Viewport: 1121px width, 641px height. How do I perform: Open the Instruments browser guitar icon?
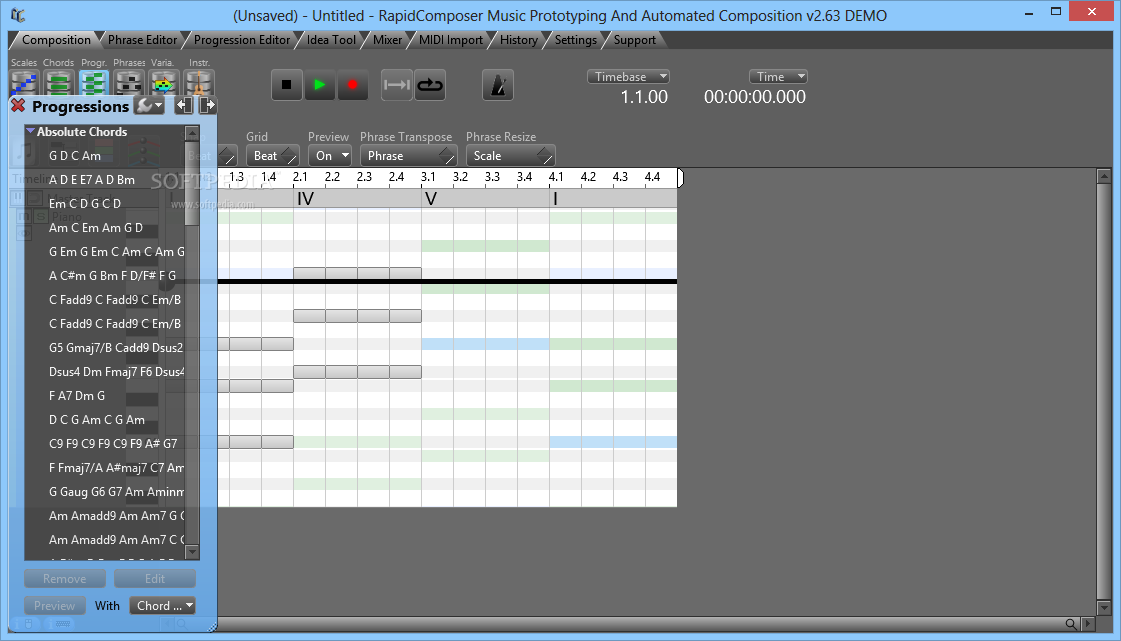click(x=199, y=84)
